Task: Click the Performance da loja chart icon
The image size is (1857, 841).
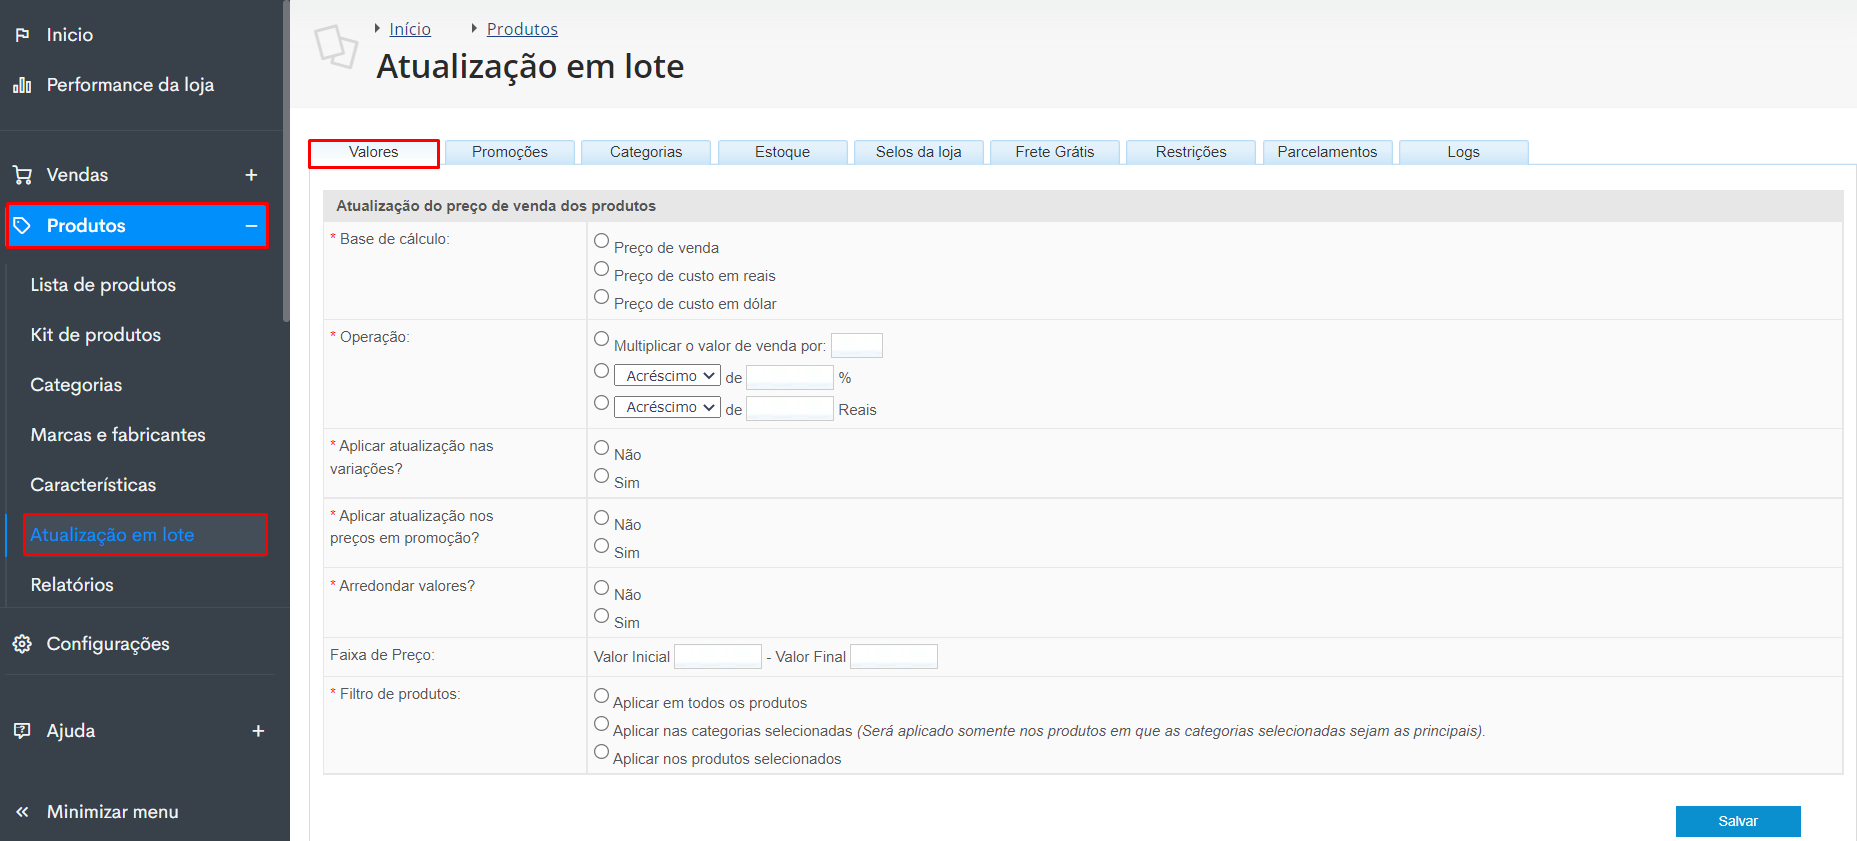Action: (x=22, y=85)
